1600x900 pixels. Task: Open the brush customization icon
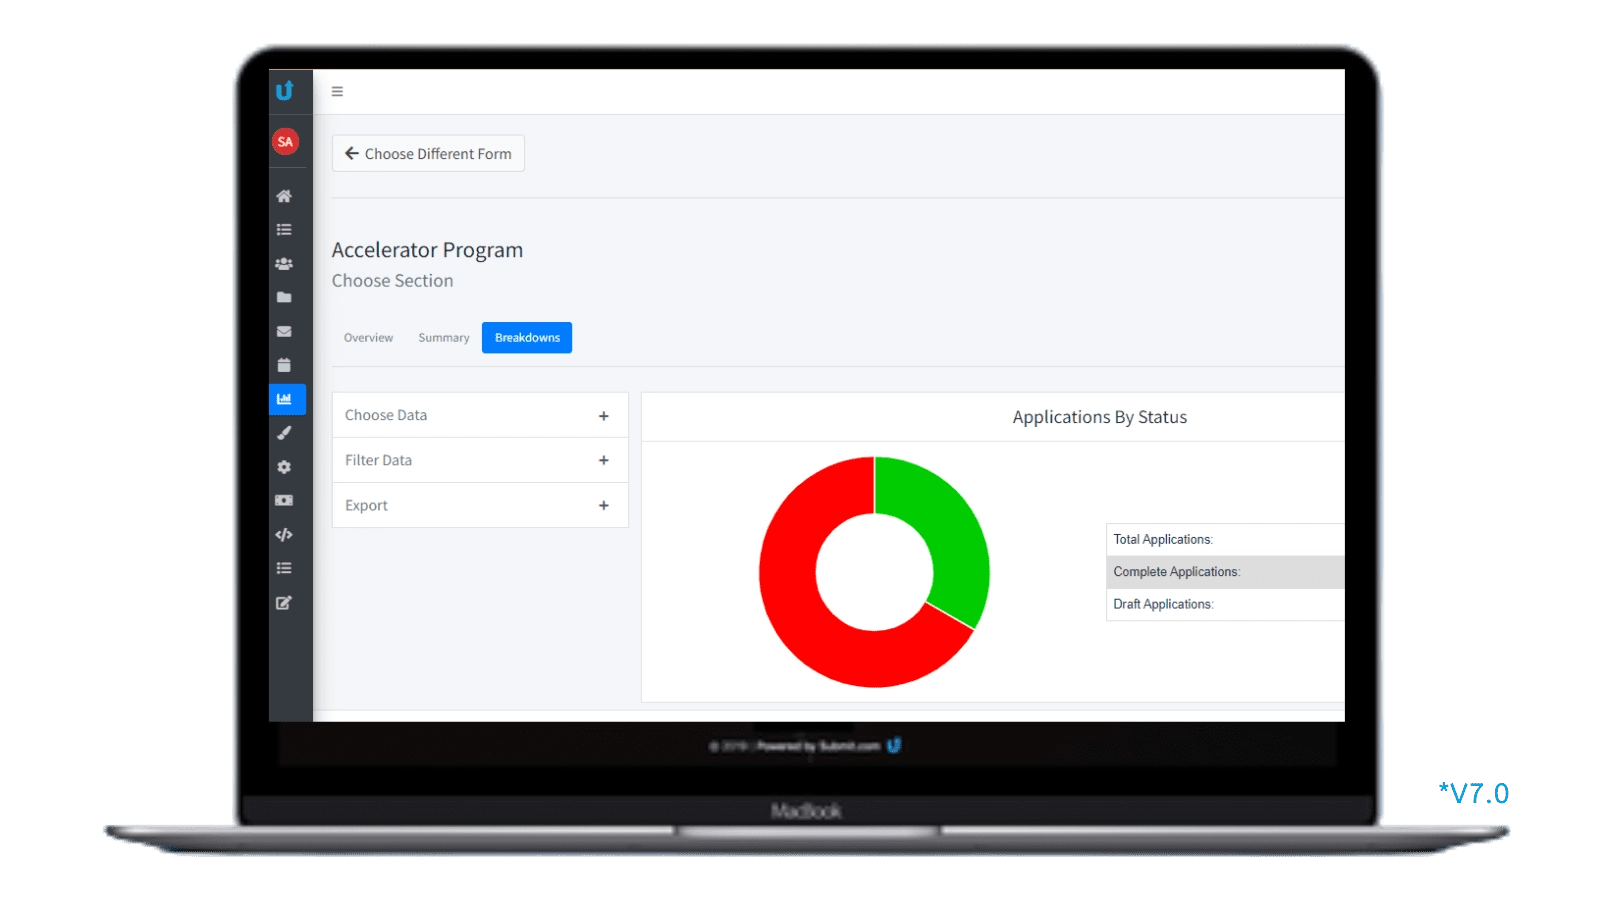pyautogui.click(x=285, y=433)
